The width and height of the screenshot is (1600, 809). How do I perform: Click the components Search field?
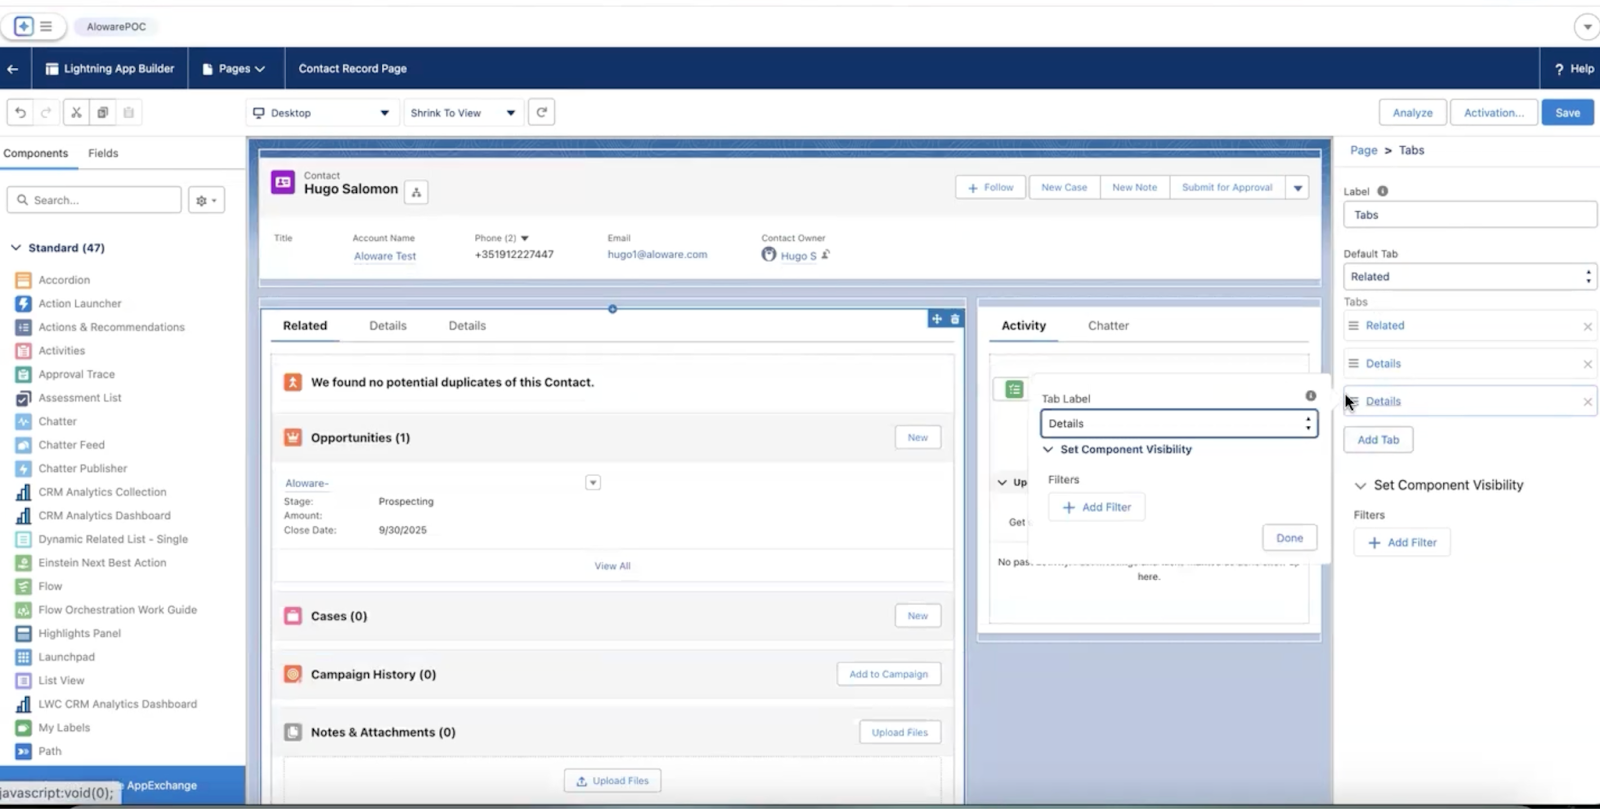[x=94, y=200]
